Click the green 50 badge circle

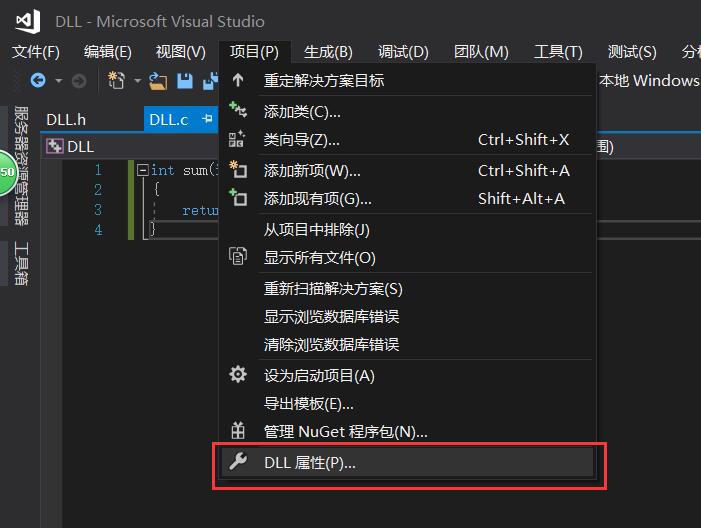(x=6, y=173)
